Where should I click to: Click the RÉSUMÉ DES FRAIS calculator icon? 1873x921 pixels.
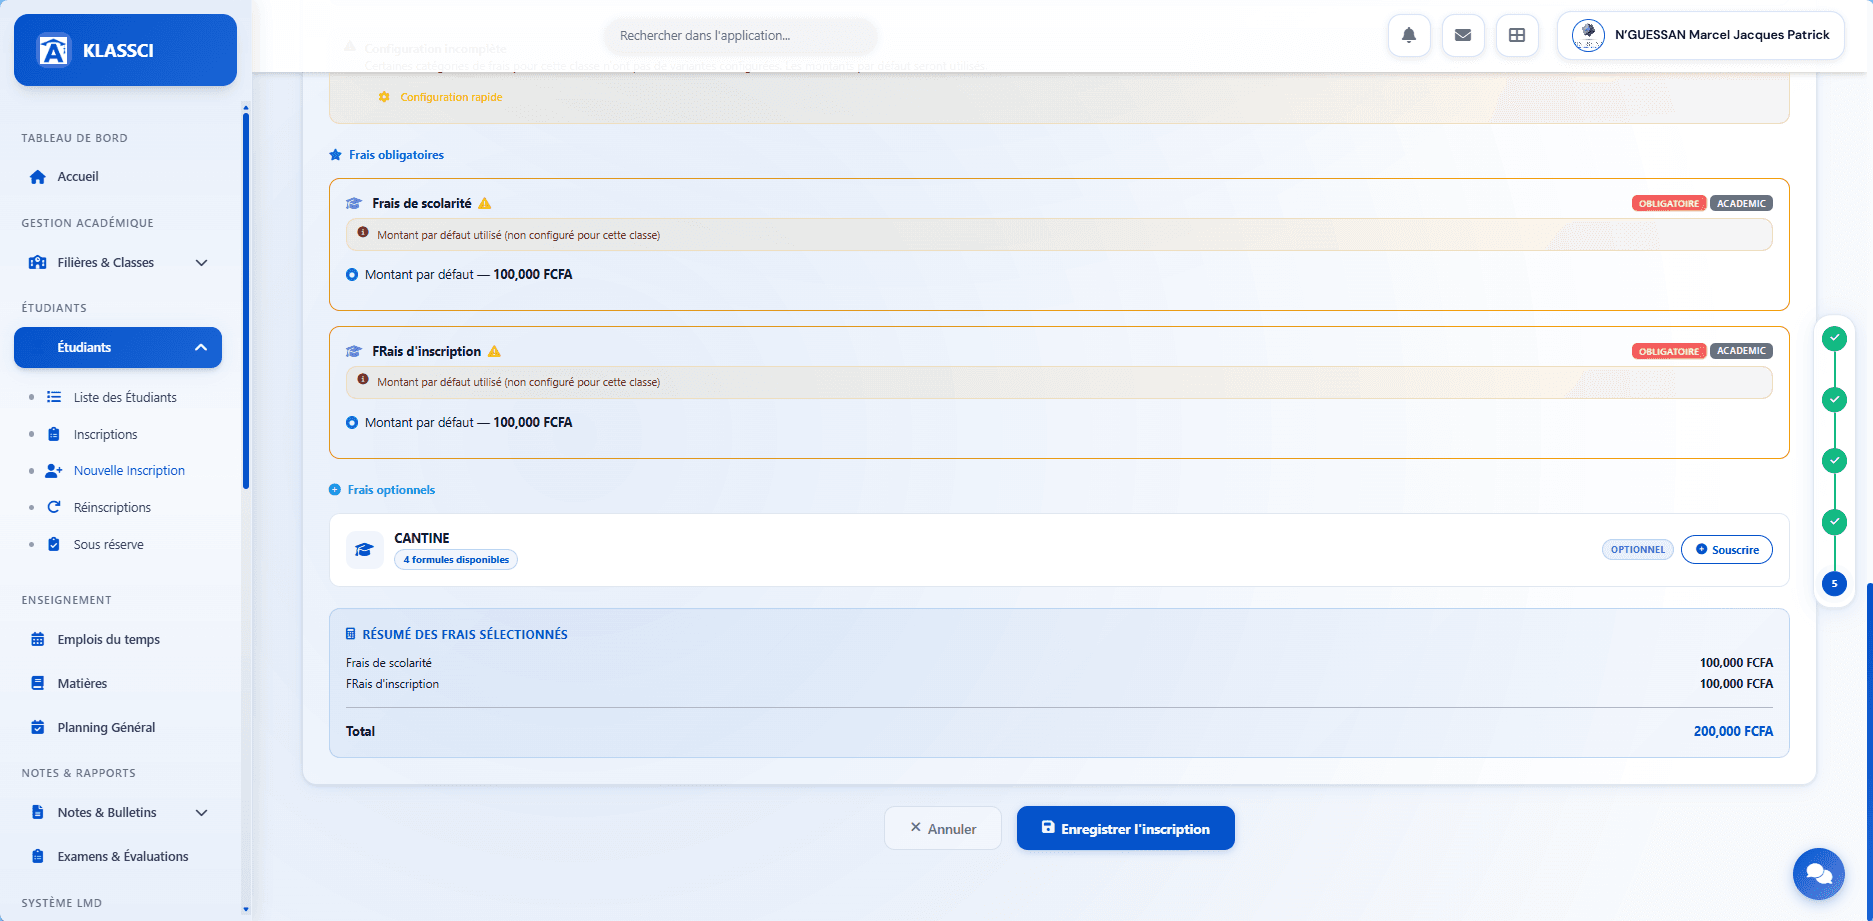point(351,634)
